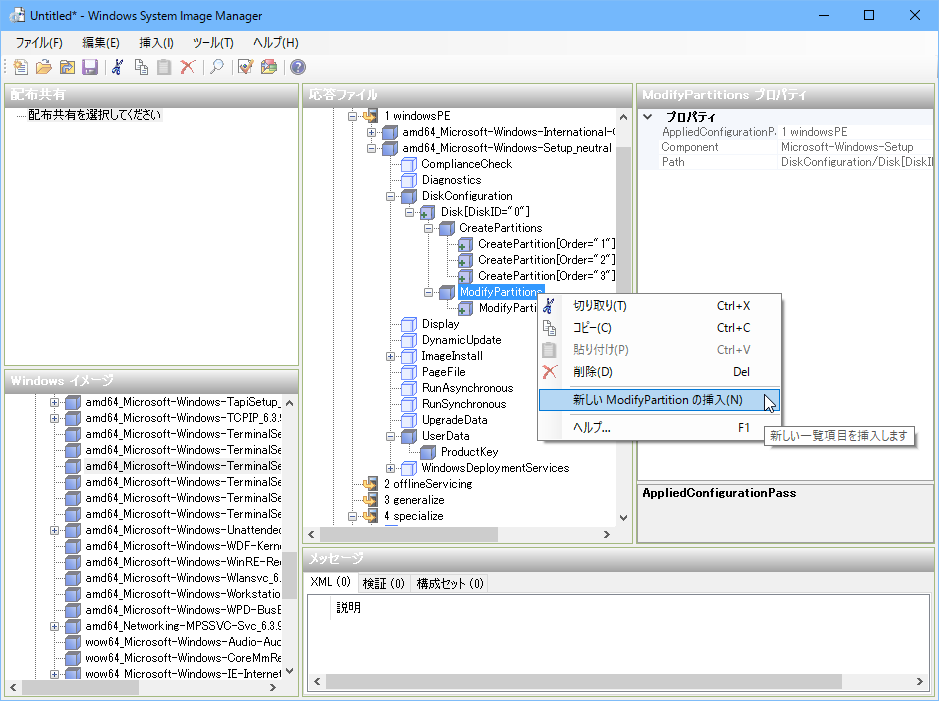Screen dimensions: 939x701
Task: Click the red X icon beside 削除(D) in the context menu
Action: pyautogui.click(x=549, y=372)
